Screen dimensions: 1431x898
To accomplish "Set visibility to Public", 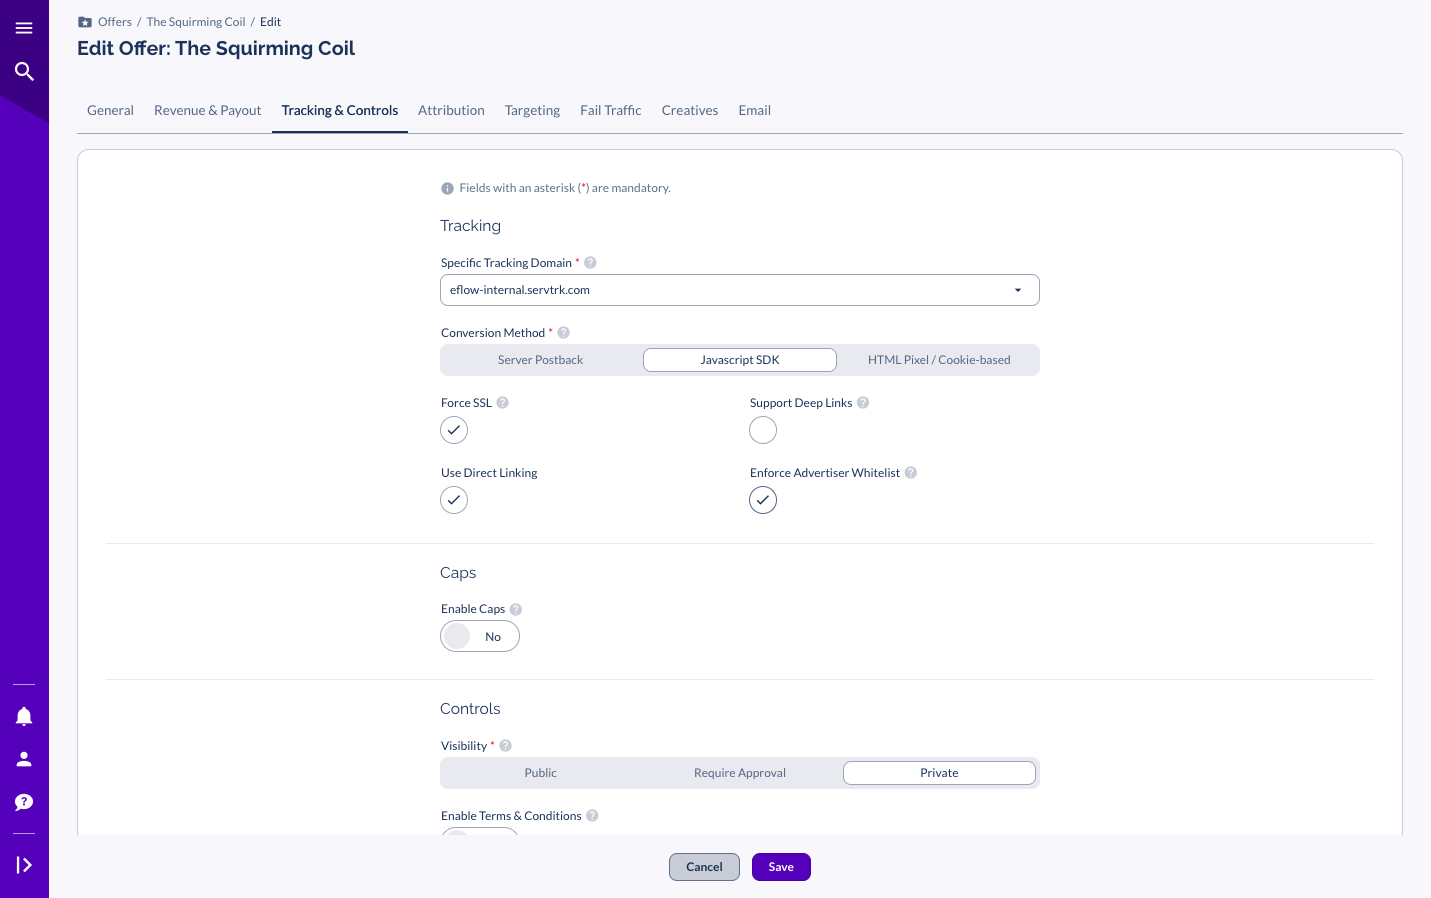I will (x=540, y=773).
